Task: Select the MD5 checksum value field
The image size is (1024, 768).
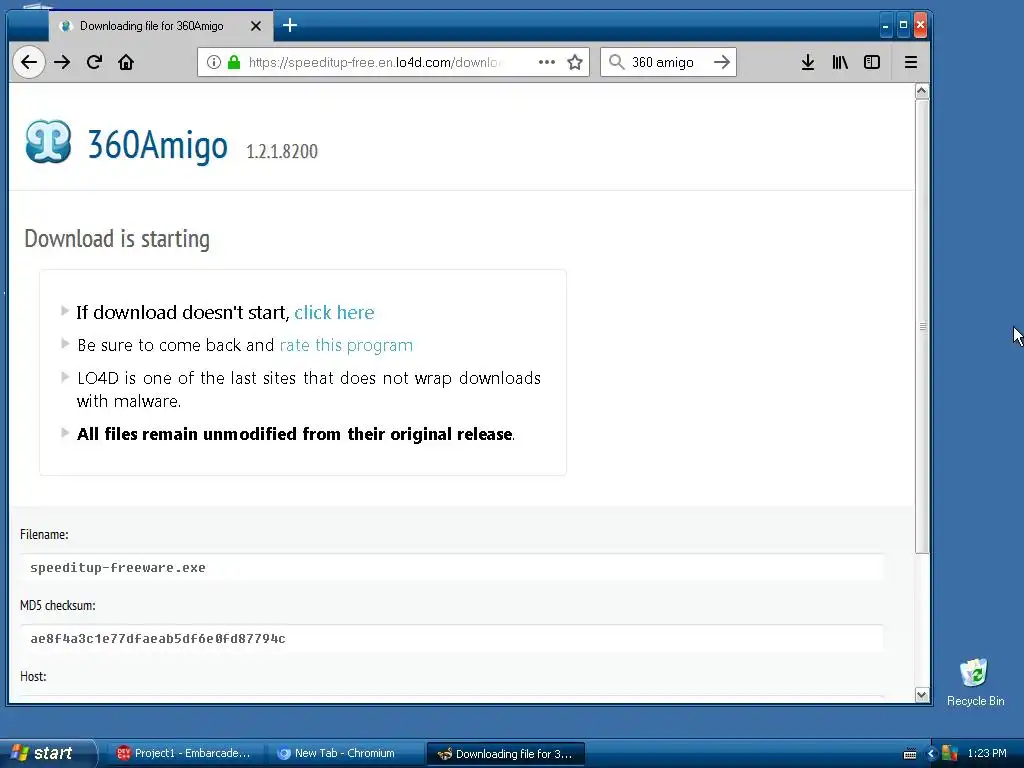Action: click(x=451, y=639)
